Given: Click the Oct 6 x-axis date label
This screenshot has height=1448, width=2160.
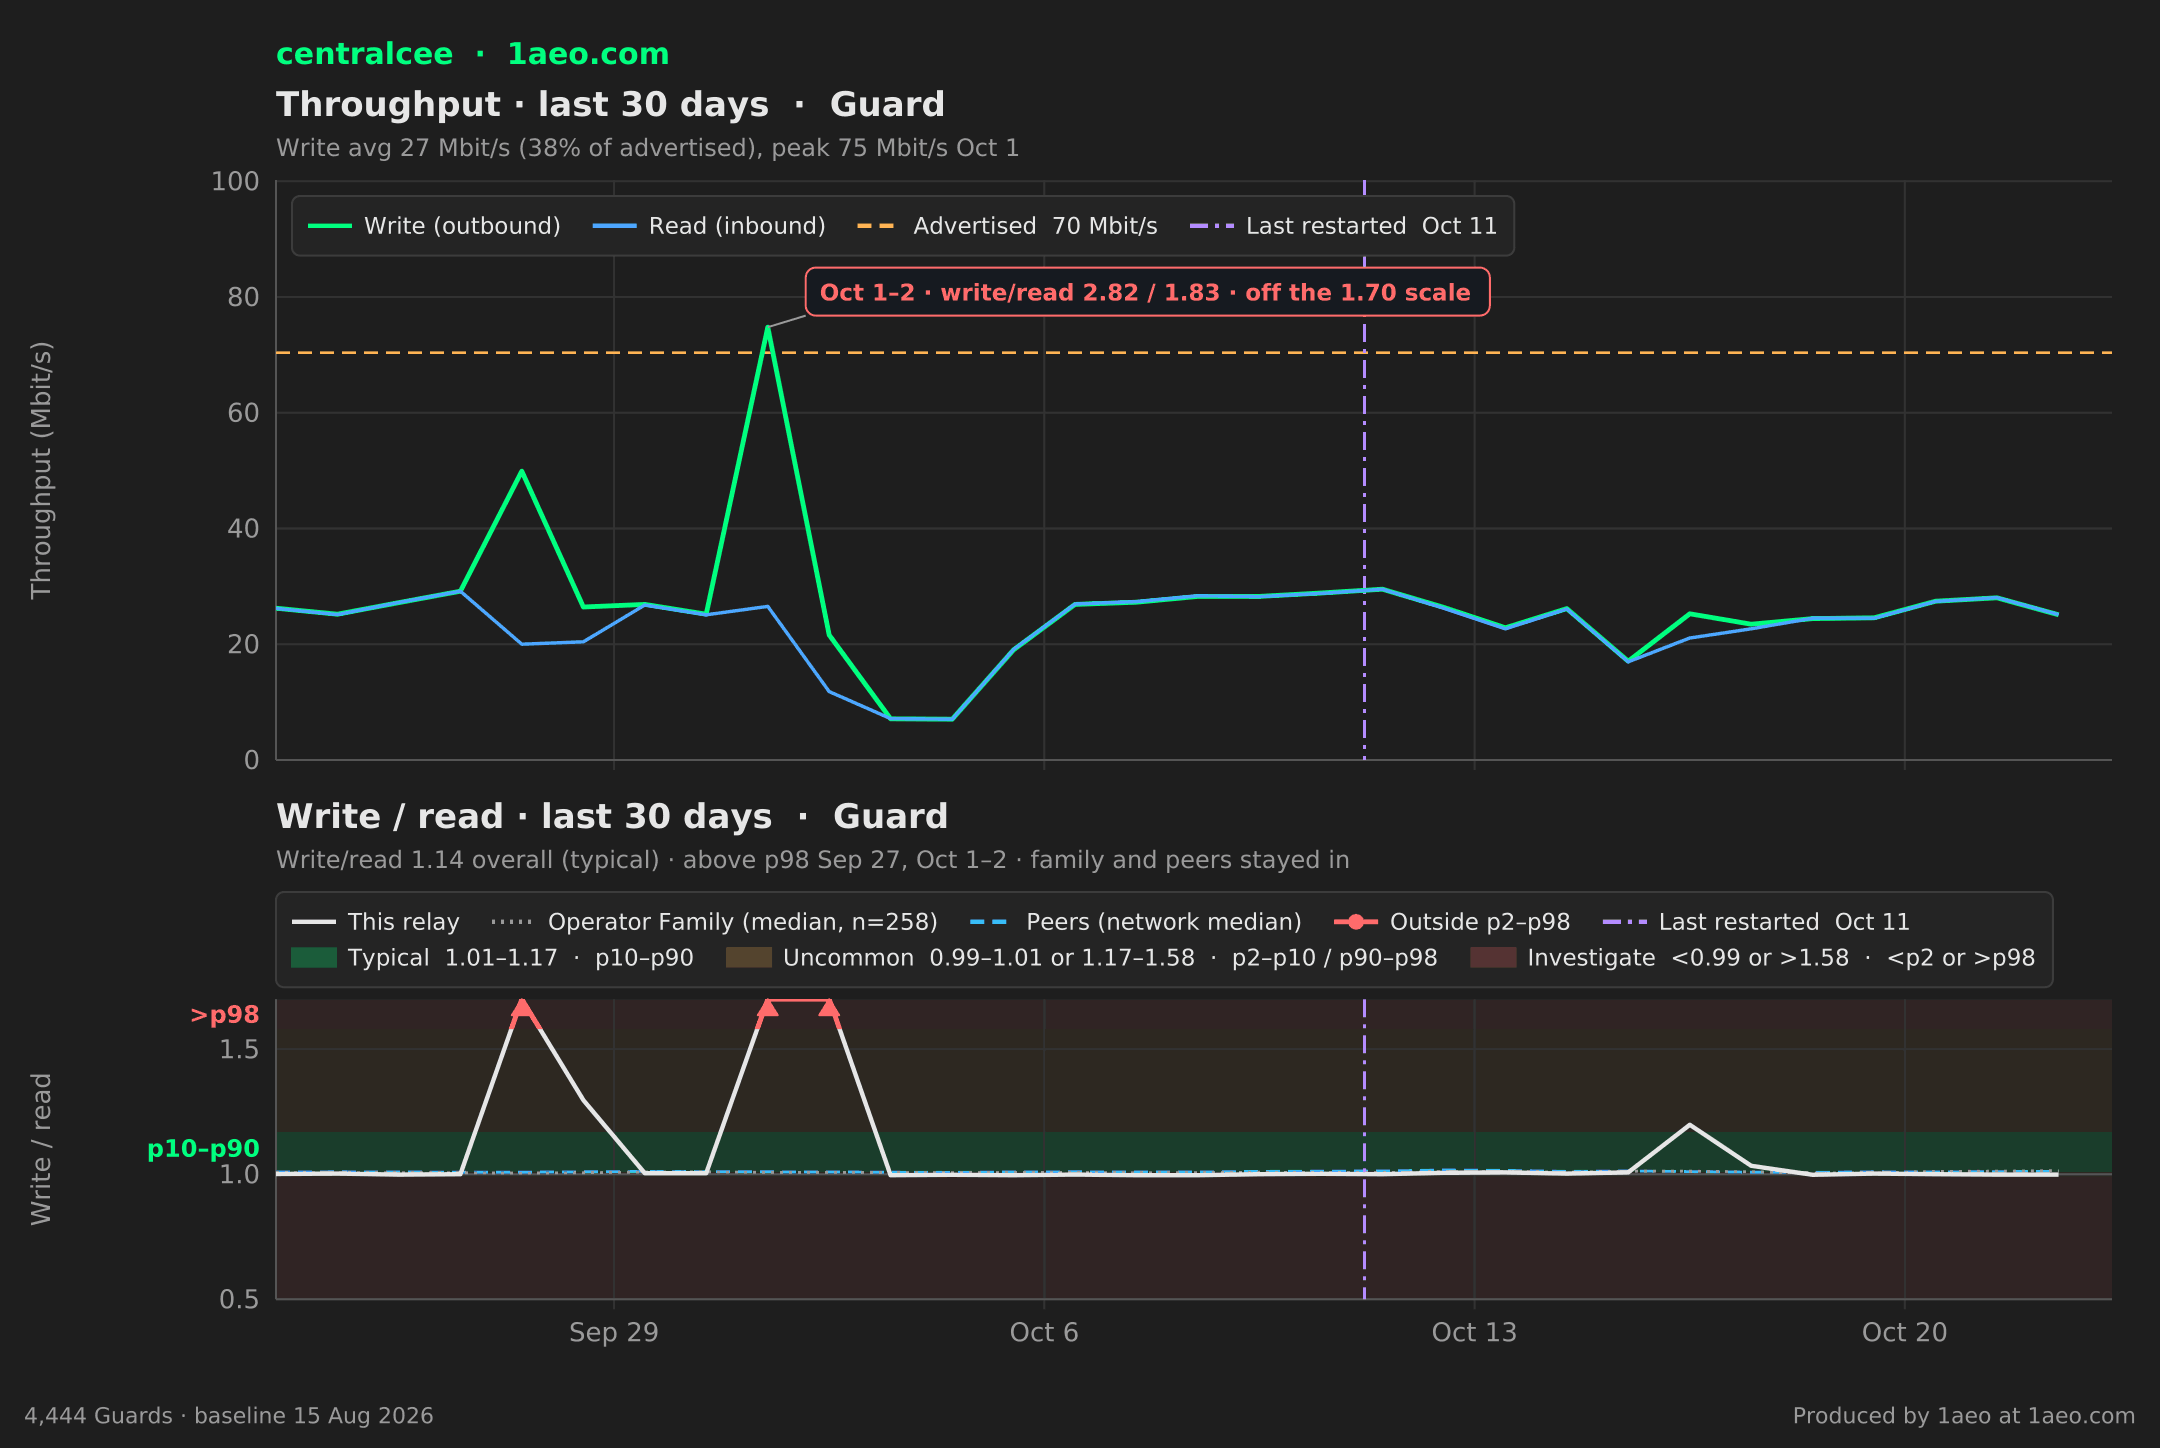Looking at the screenshot, I should point(1044,1333).
